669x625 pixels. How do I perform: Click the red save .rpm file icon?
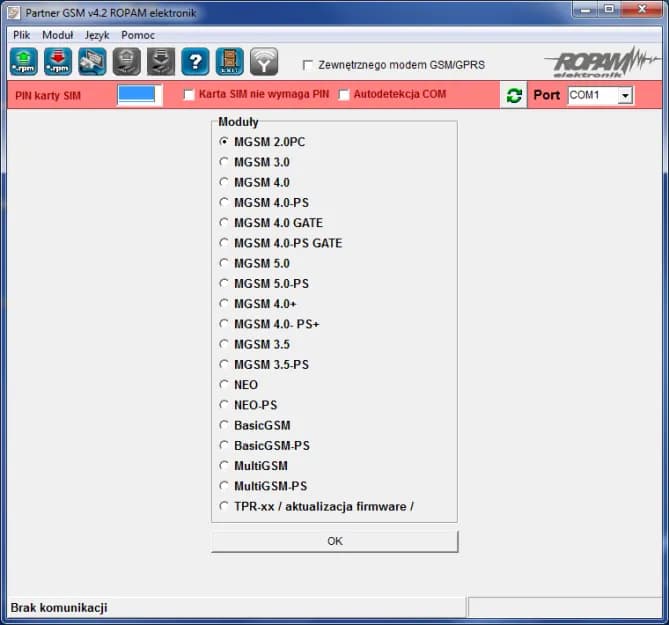coord(58,62)
